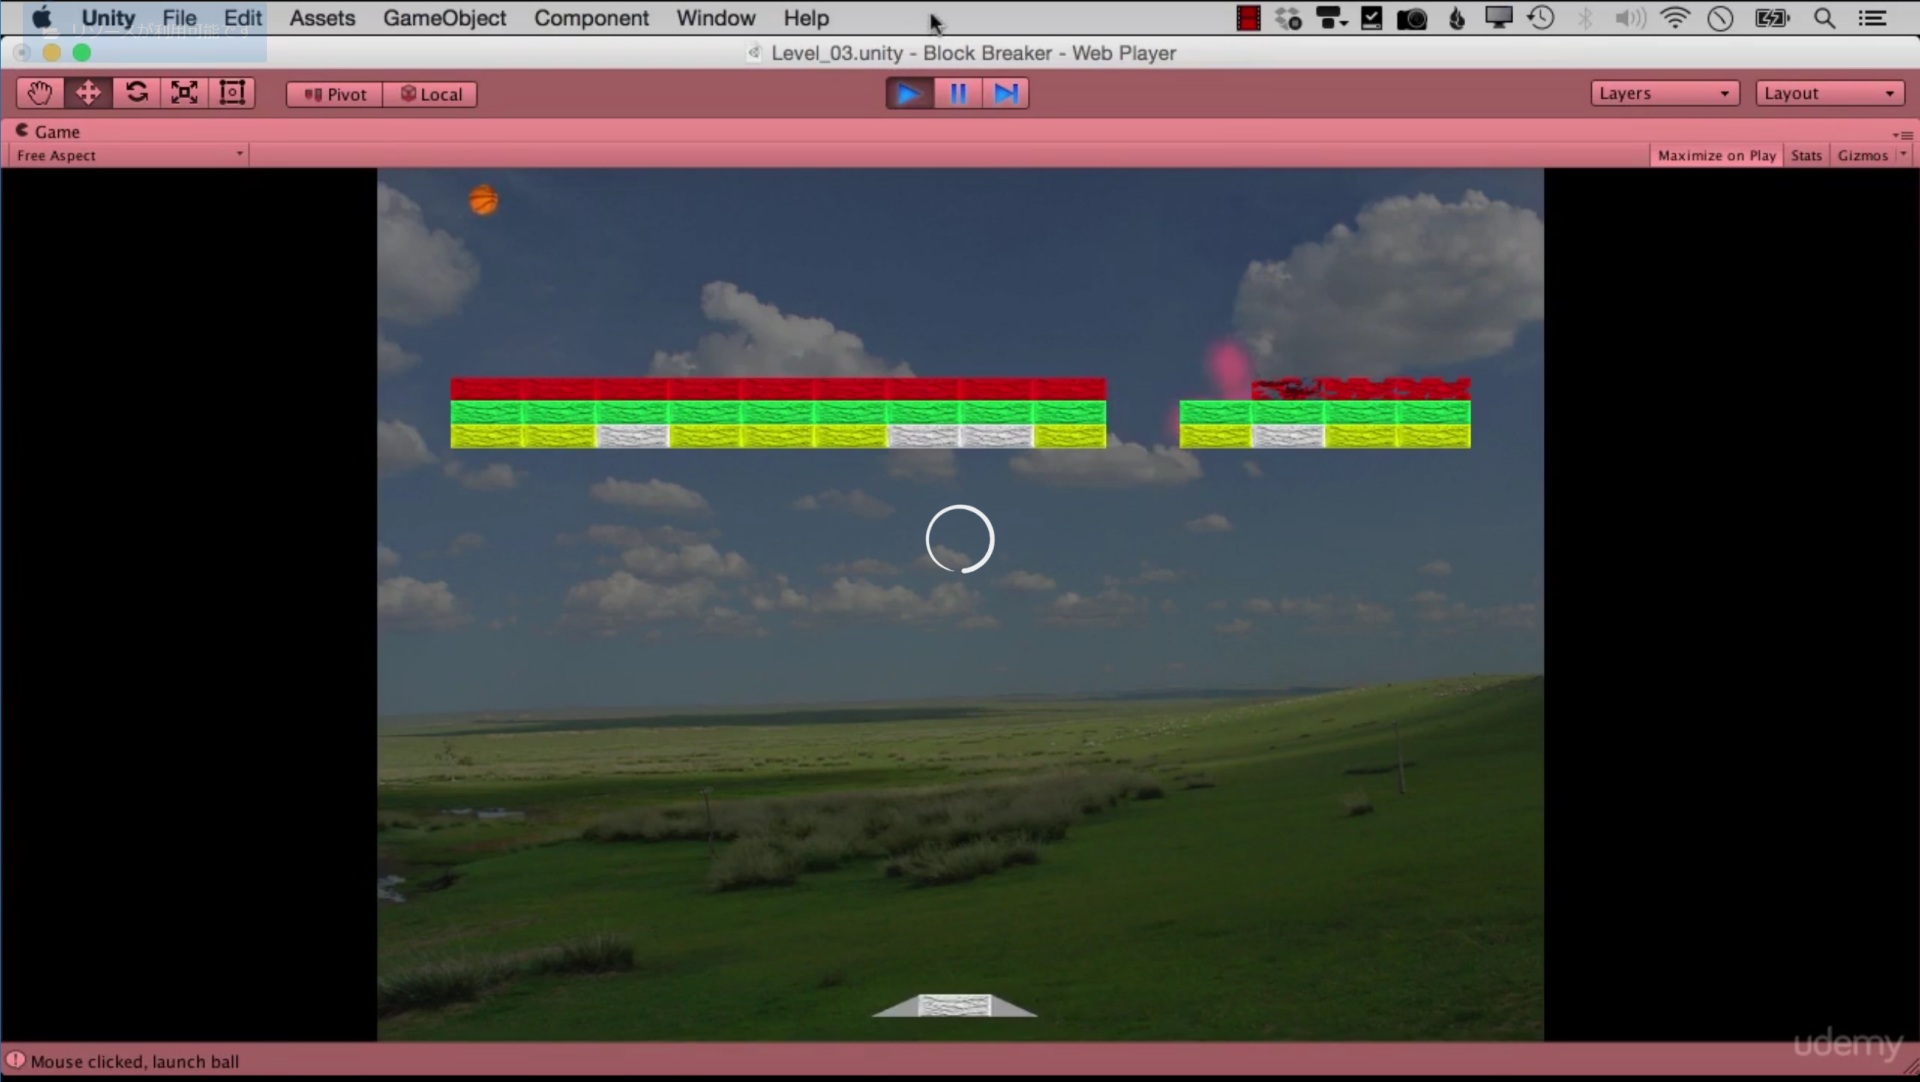Open the GameObject menu
1920x1082 pixels.
pos(444,18)
